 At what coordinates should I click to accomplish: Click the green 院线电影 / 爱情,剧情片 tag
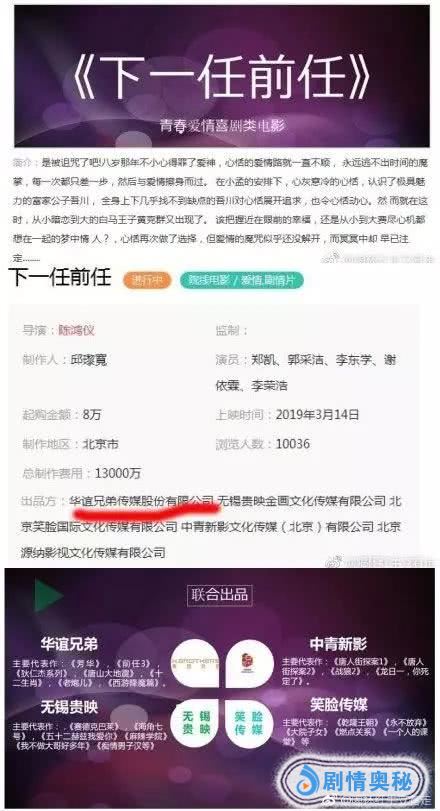pos(241,280)
